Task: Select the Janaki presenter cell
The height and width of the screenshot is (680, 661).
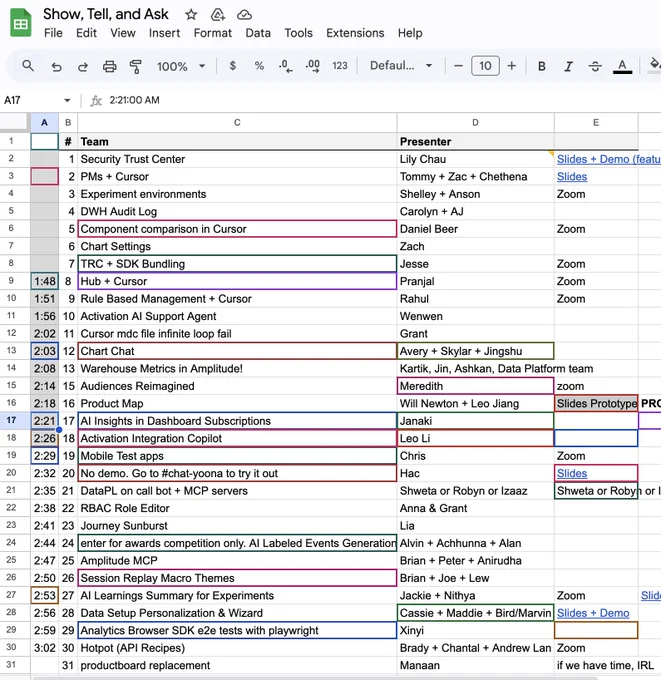Action: click(x=475, y=421)
